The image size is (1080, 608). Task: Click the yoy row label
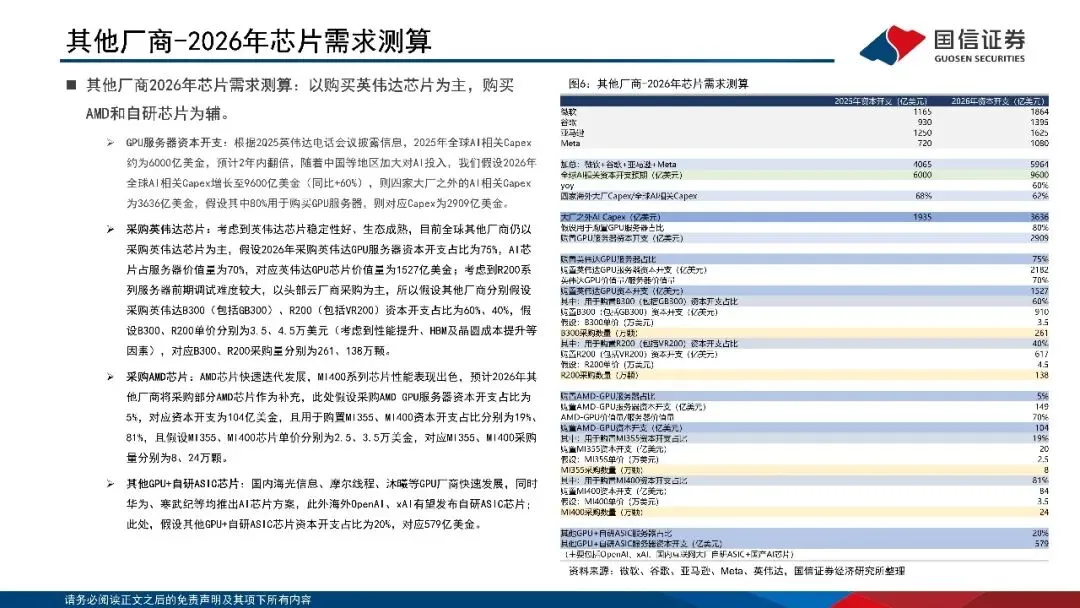(x=567, y=186)
